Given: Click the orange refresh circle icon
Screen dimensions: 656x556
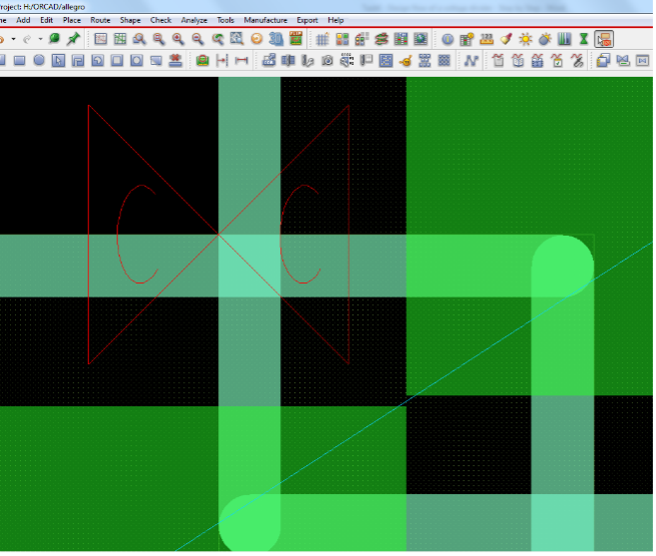Looking at the screenshot, I should (x=257, y=39).
